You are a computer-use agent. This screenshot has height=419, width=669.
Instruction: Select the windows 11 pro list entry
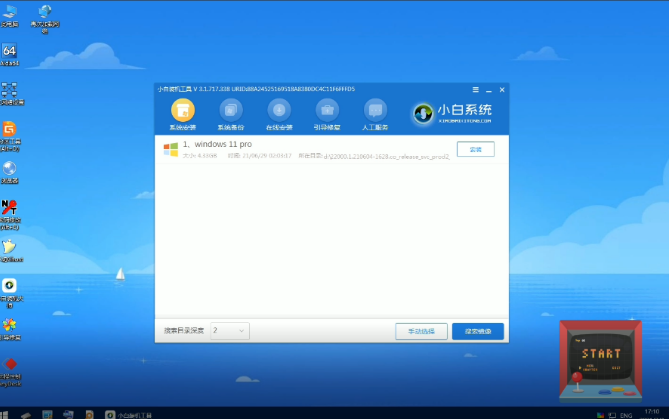pyautogui.click(x=300, y=149)
